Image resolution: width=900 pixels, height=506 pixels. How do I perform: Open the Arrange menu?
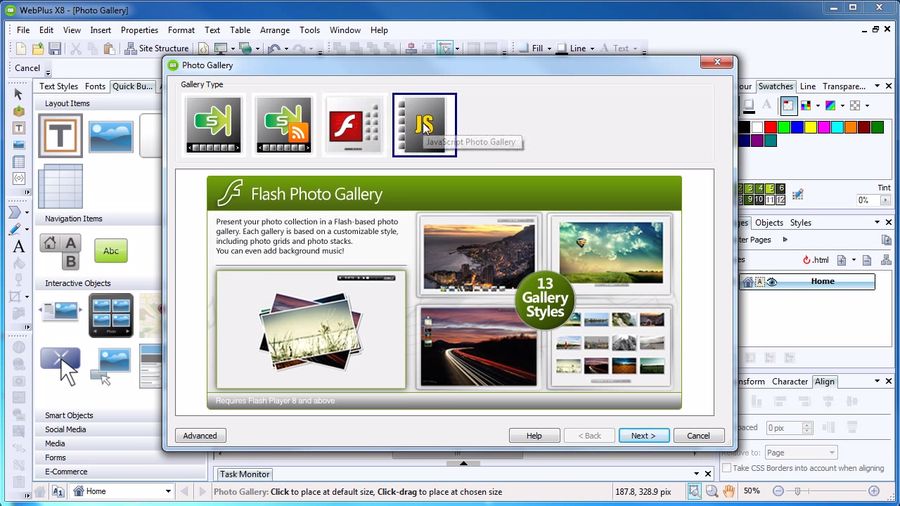click(274, 30)
